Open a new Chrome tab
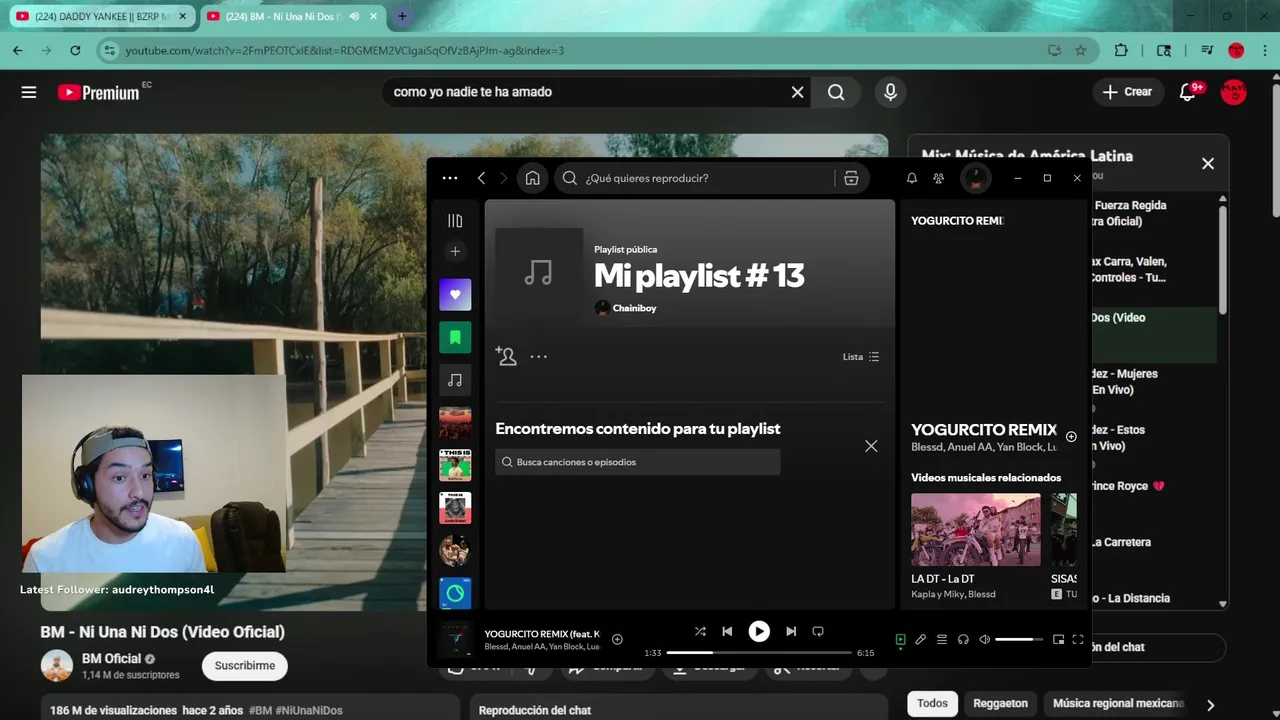Image resolution: width=1280 pixels, height=720 pixels. 402,16
